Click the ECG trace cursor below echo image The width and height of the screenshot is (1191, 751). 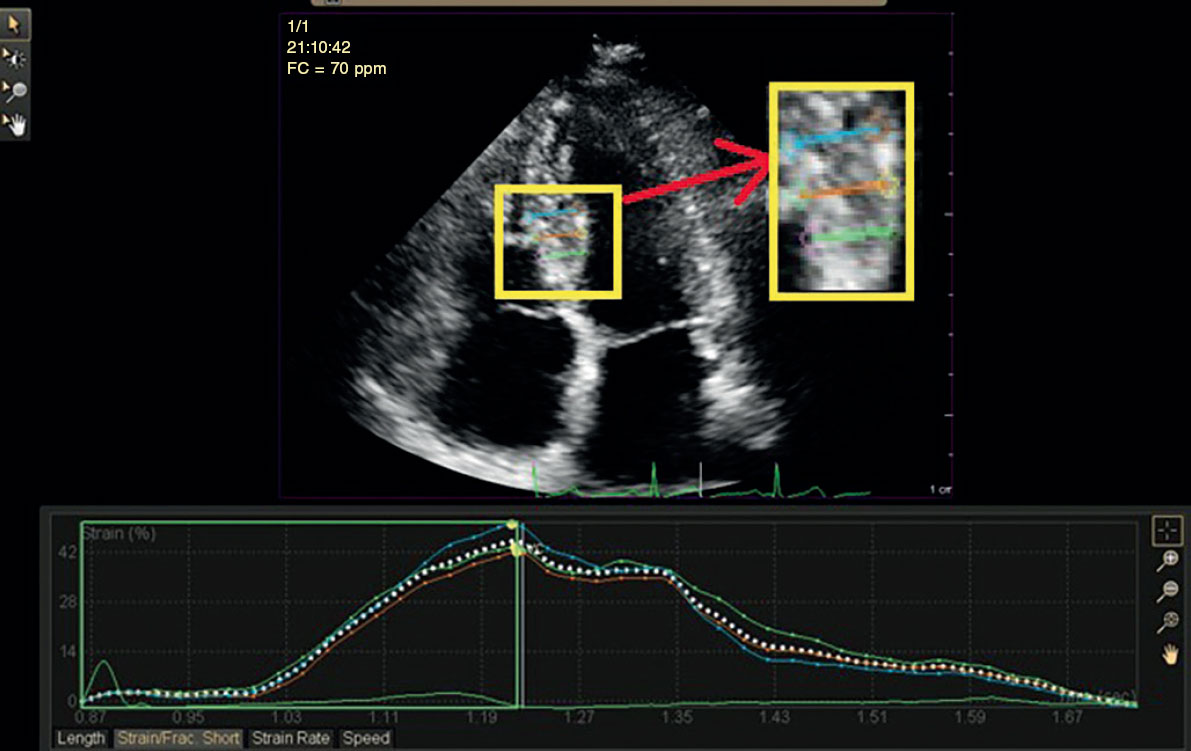click(702, 480)
